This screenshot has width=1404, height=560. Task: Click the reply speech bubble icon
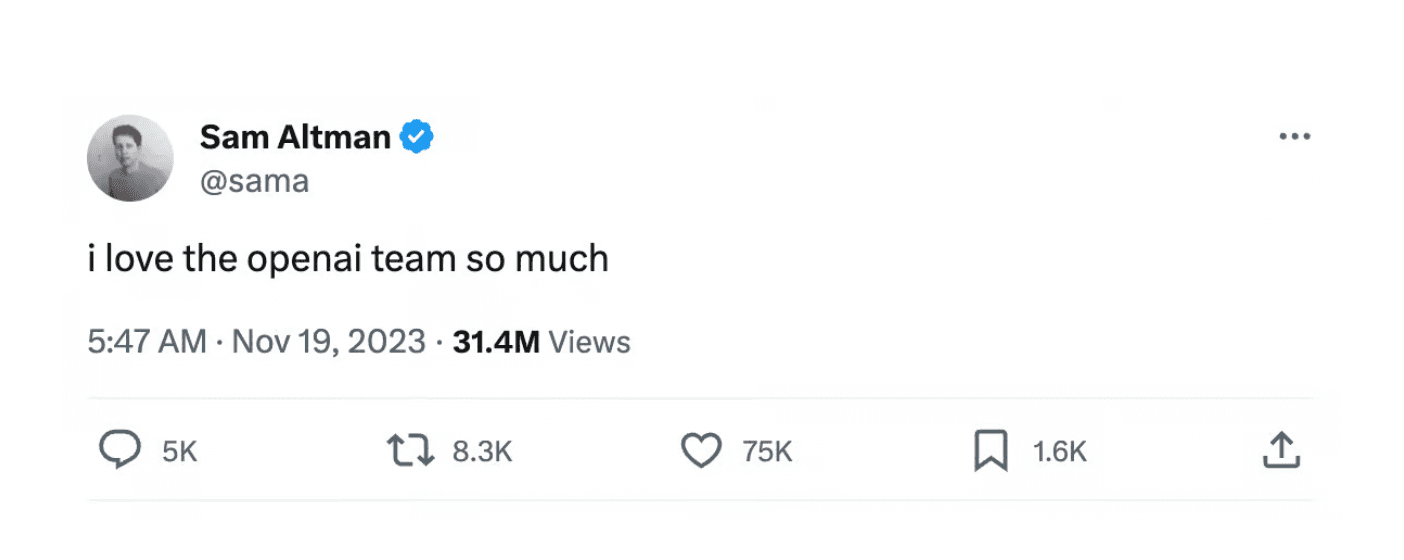(120, 451)
